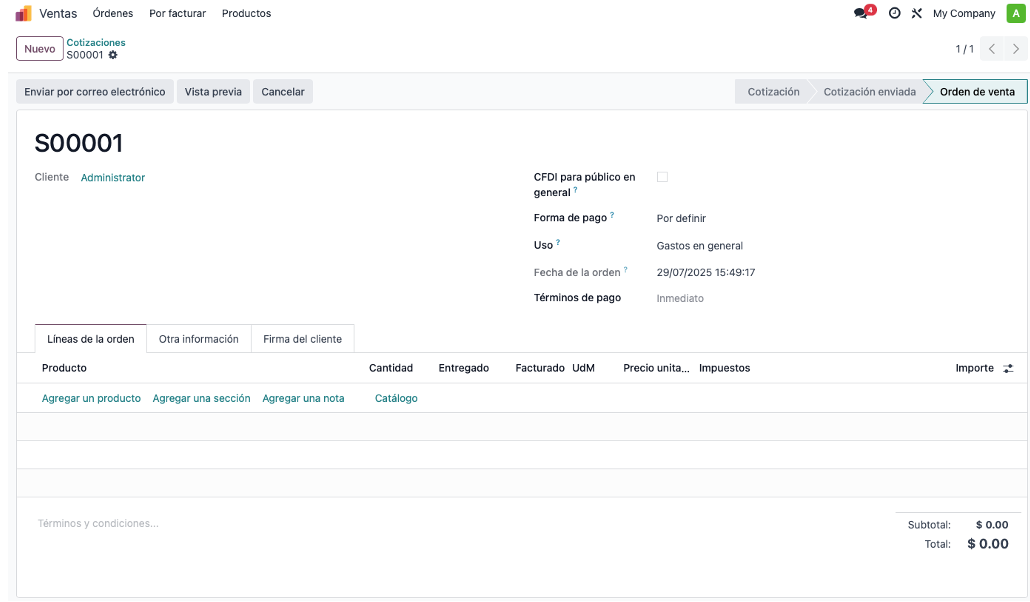Click the Agregar un producto link
The height and width of the screenshot is (602, 1030).
(91, 398)
